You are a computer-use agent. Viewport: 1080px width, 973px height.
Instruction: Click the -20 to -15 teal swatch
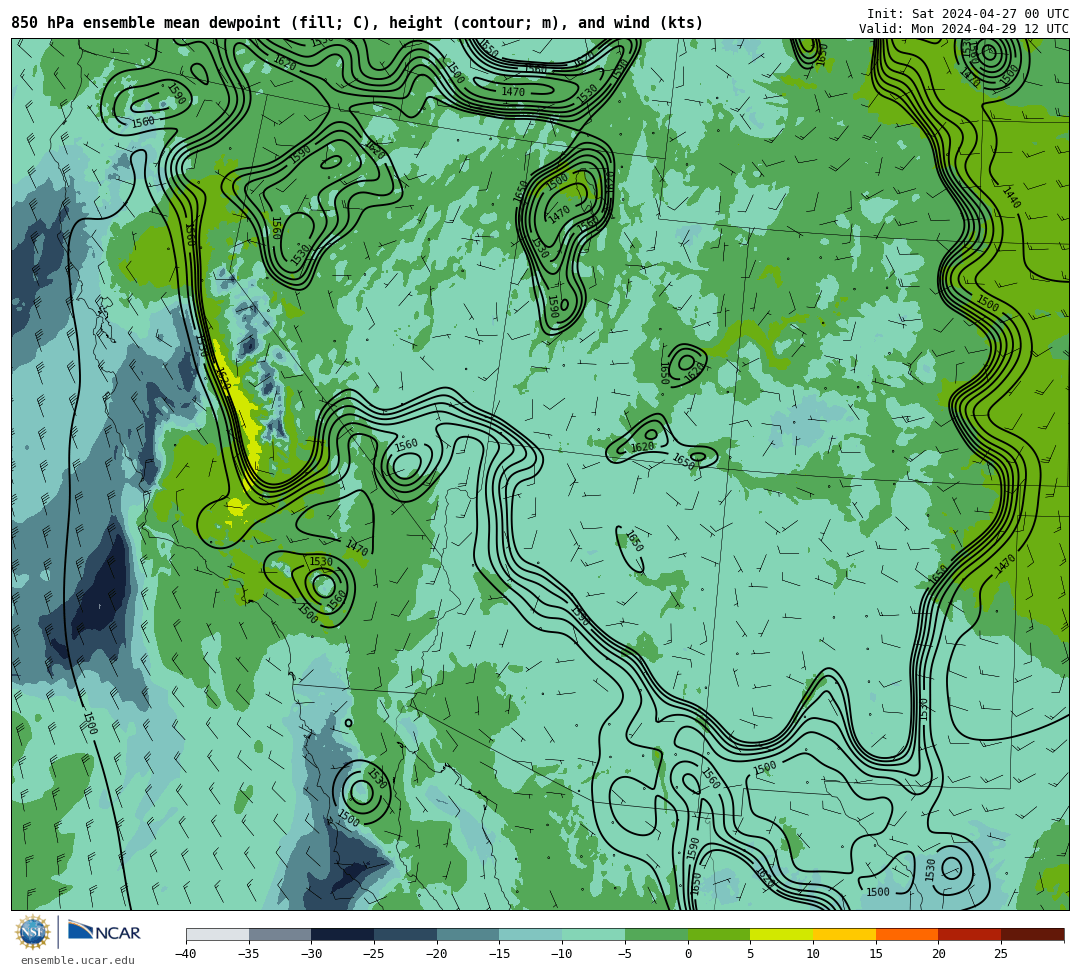tap(468, 934)
